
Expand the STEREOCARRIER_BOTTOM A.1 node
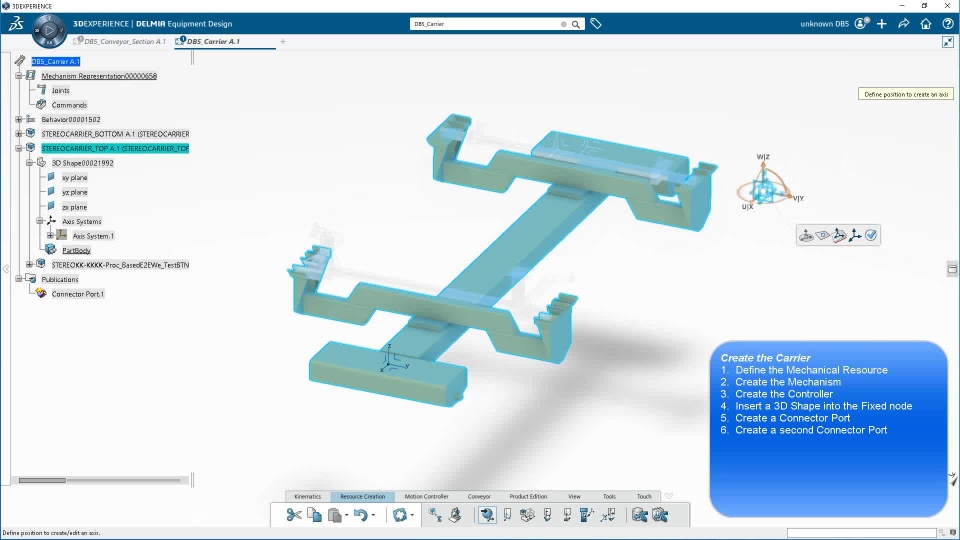click(x=19, y=133)
